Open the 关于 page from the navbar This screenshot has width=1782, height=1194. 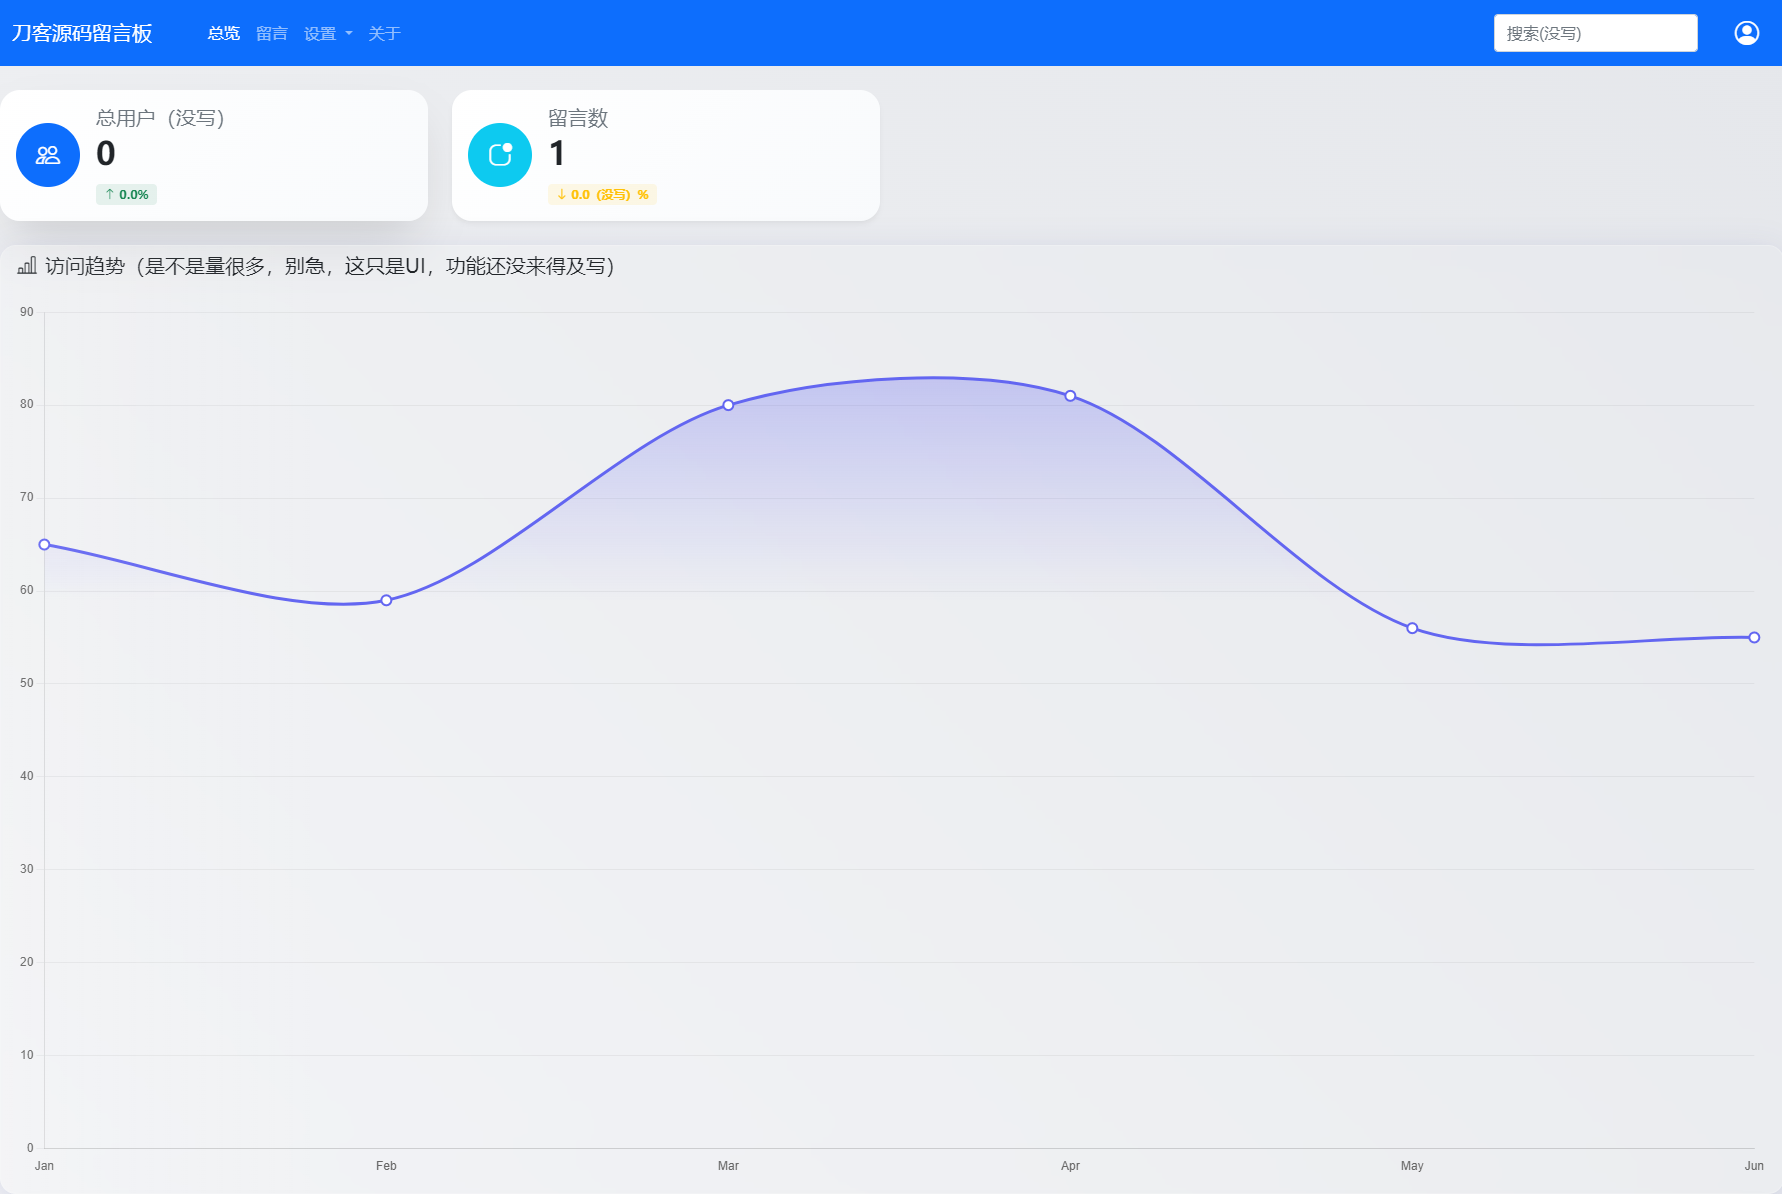pyautogui.click(x=385, y=33)
